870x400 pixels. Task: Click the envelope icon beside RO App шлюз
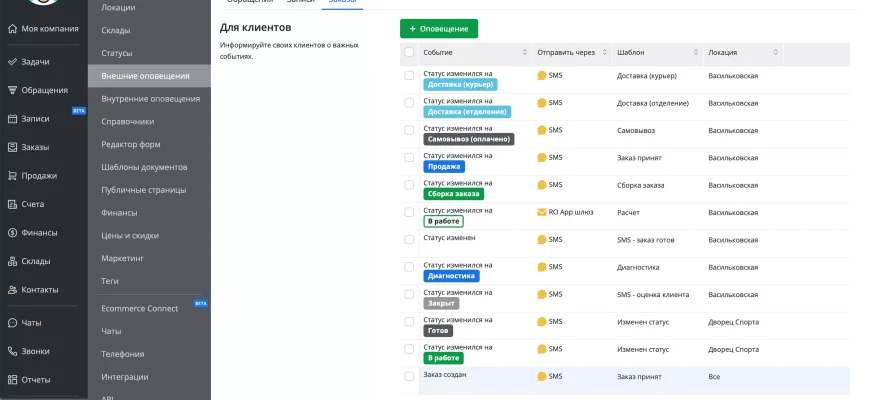tap(541, 212)
